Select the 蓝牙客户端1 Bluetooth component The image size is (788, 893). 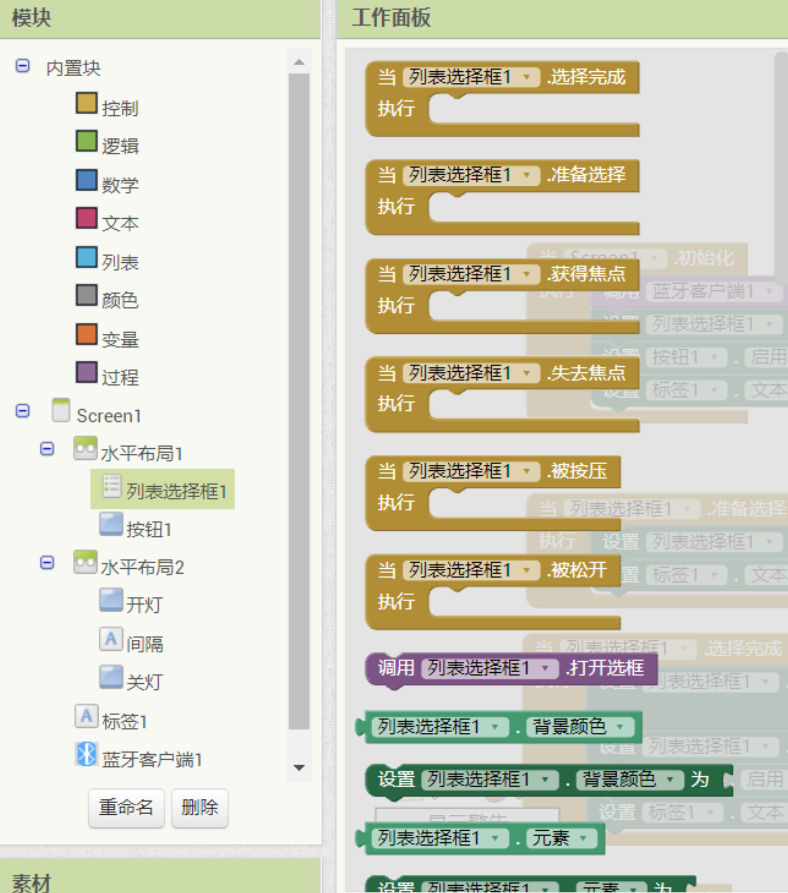[x=151, y=759]
